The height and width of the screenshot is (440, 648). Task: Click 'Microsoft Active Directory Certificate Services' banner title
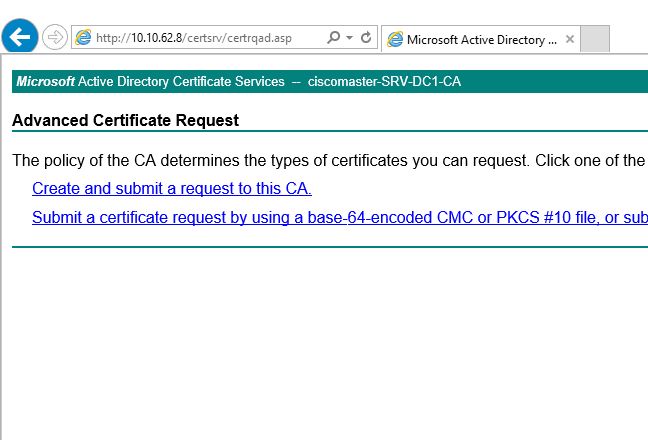150,81
